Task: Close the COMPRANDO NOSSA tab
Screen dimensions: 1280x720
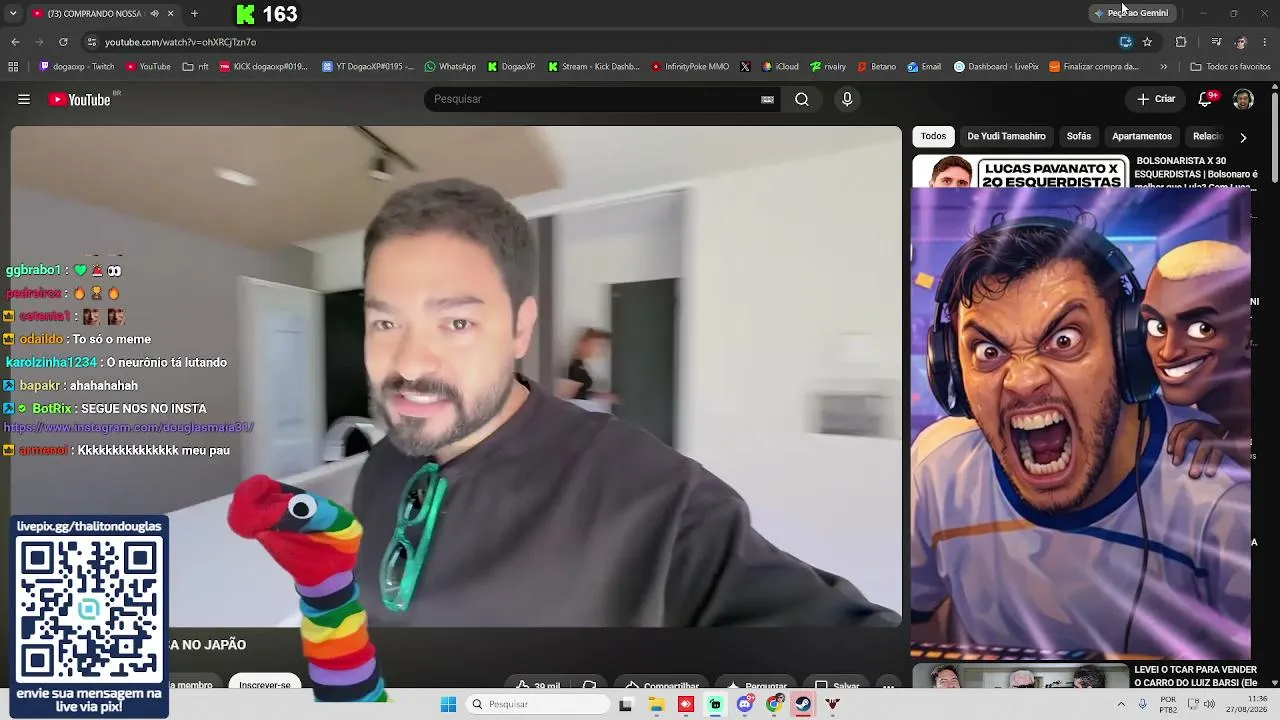Action: pos(170,14)
